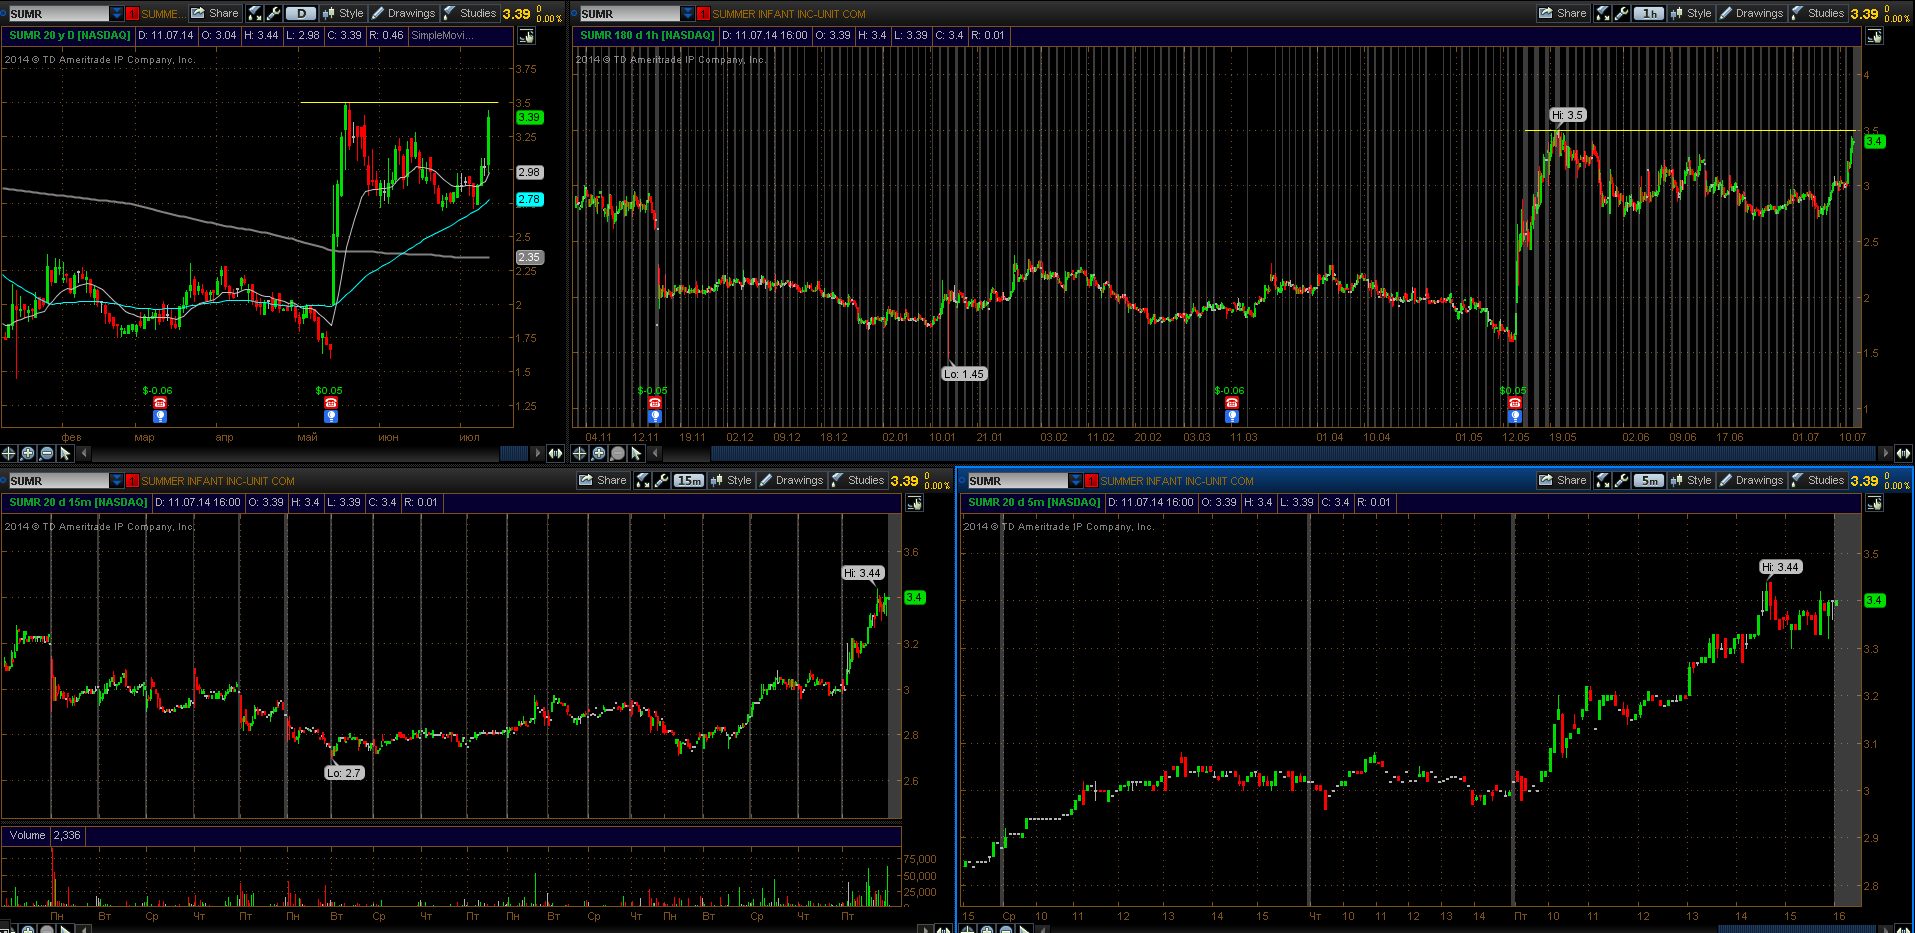Open Drawings menu in the daily chart
Viewport: 1915px width, 933px height.
404,13
